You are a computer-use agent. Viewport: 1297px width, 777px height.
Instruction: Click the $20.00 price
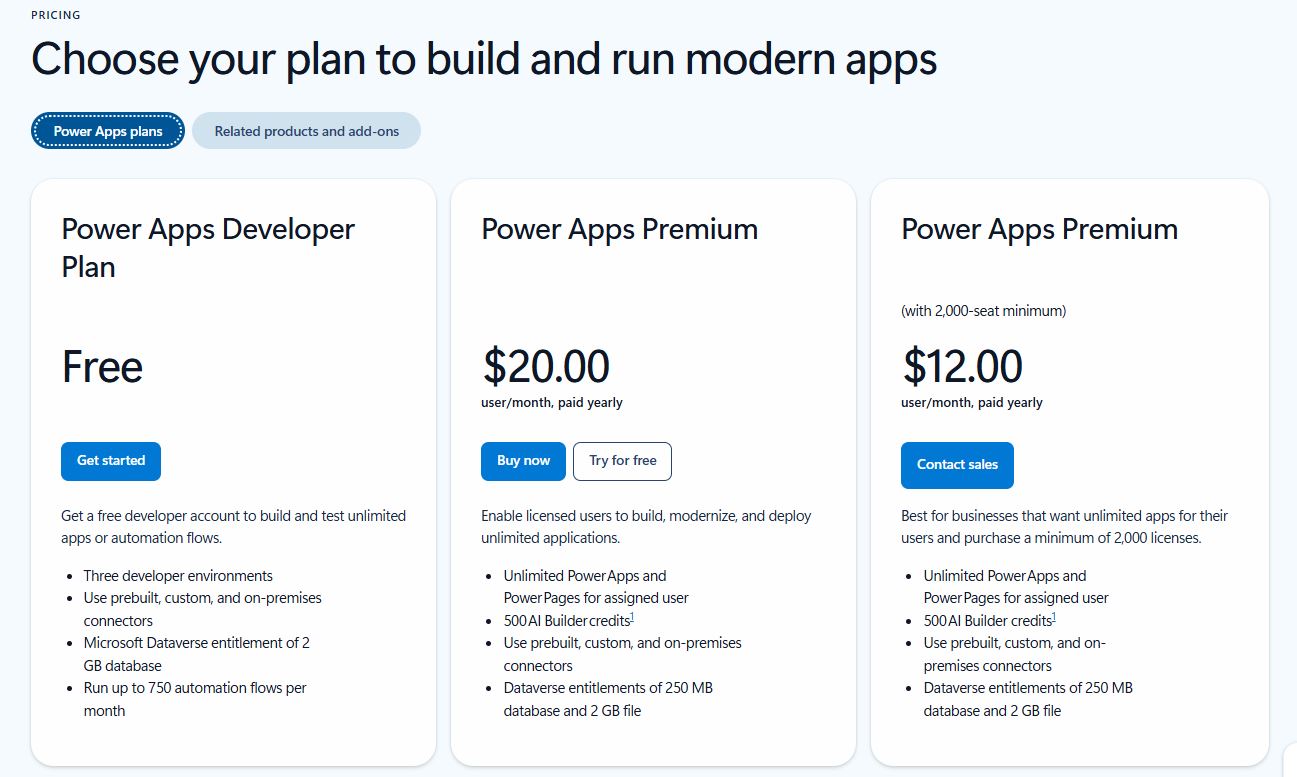pyautogui.click(x=546, y=367)
